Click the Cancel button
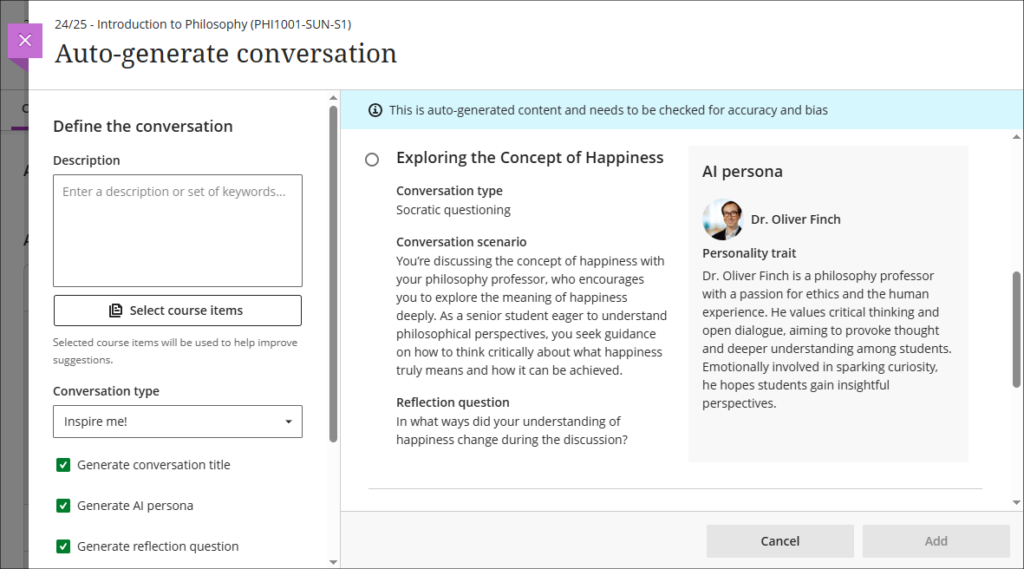This screenshot has height=569, width=1024. click(780, 541)
